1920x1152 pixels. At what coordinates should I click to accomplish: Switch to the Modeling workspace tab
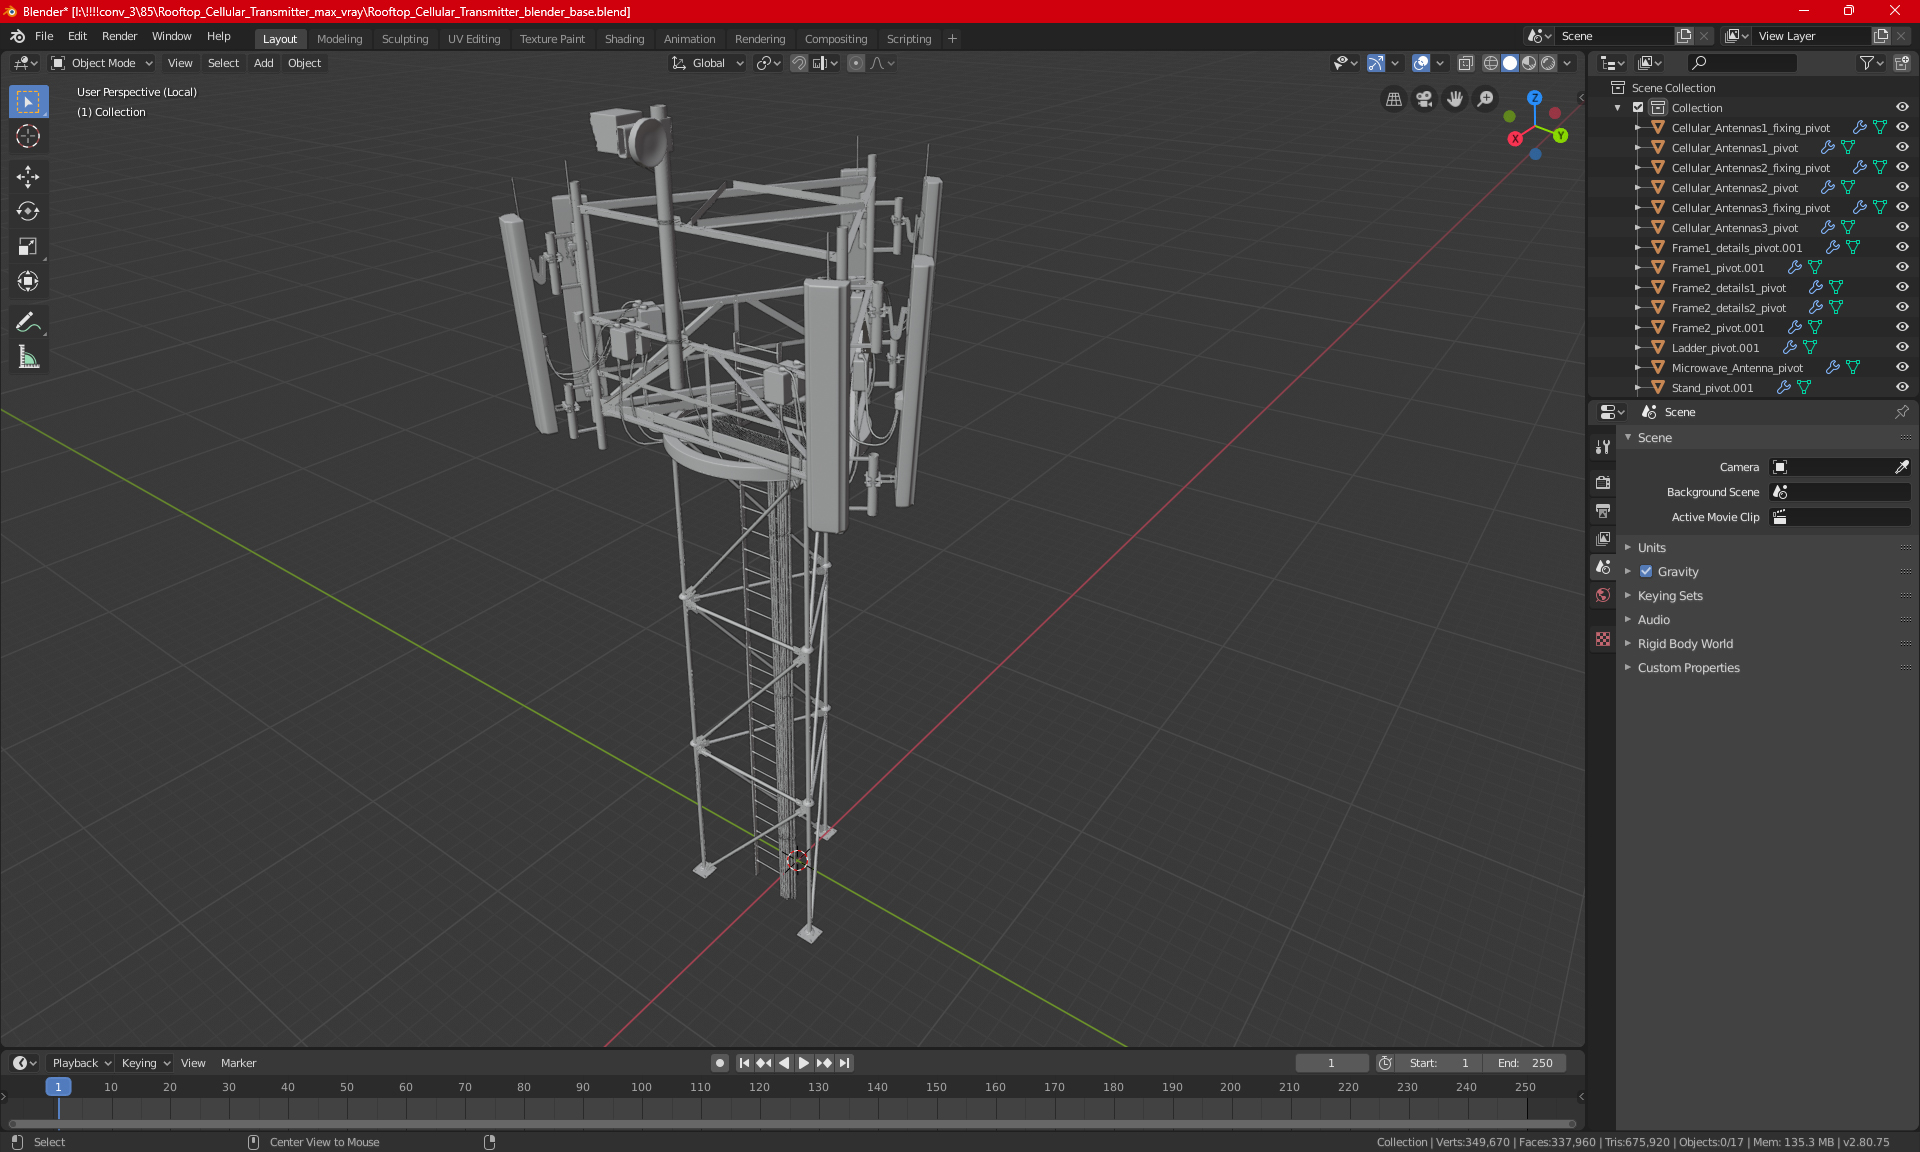pyautogui.click(x=339, y=39)
